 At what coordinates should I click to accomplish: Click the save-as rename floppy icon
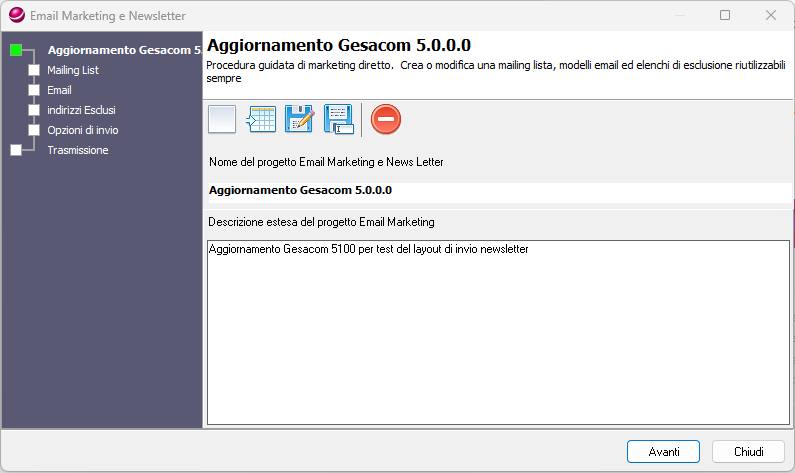[x=338, y=120]
